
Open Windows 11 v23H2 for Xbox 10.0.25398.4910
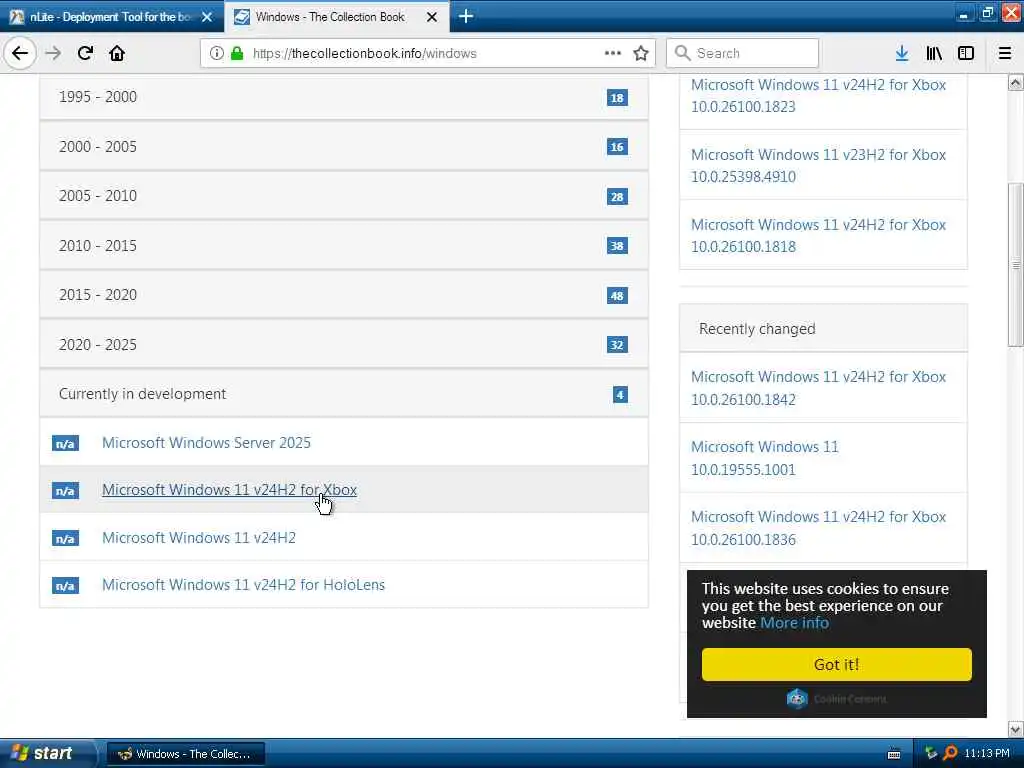click(818, 165)
